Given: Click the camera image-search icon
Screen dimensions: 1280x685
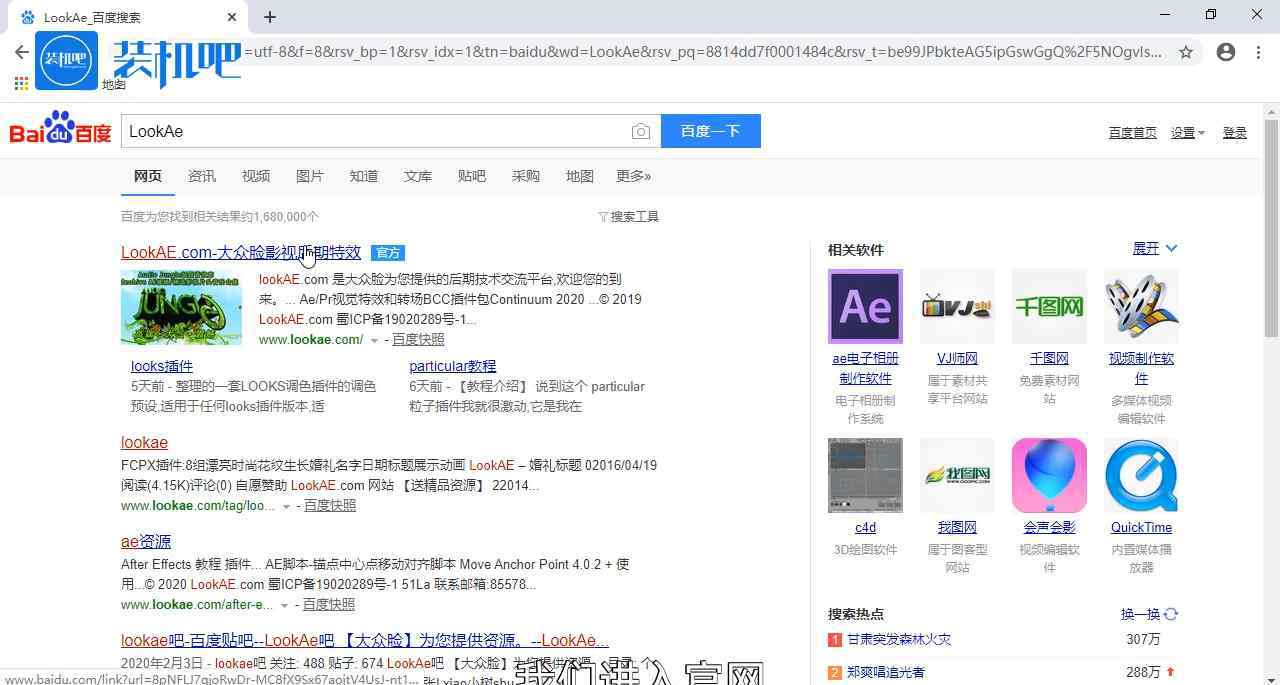Looking at the screenshot, I should coord(641,131).
